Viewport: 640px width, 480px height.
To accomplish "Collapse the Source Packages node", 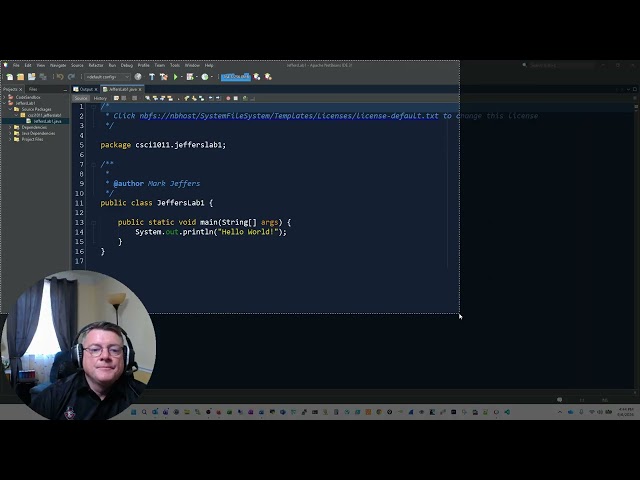I will pos(10,109).
